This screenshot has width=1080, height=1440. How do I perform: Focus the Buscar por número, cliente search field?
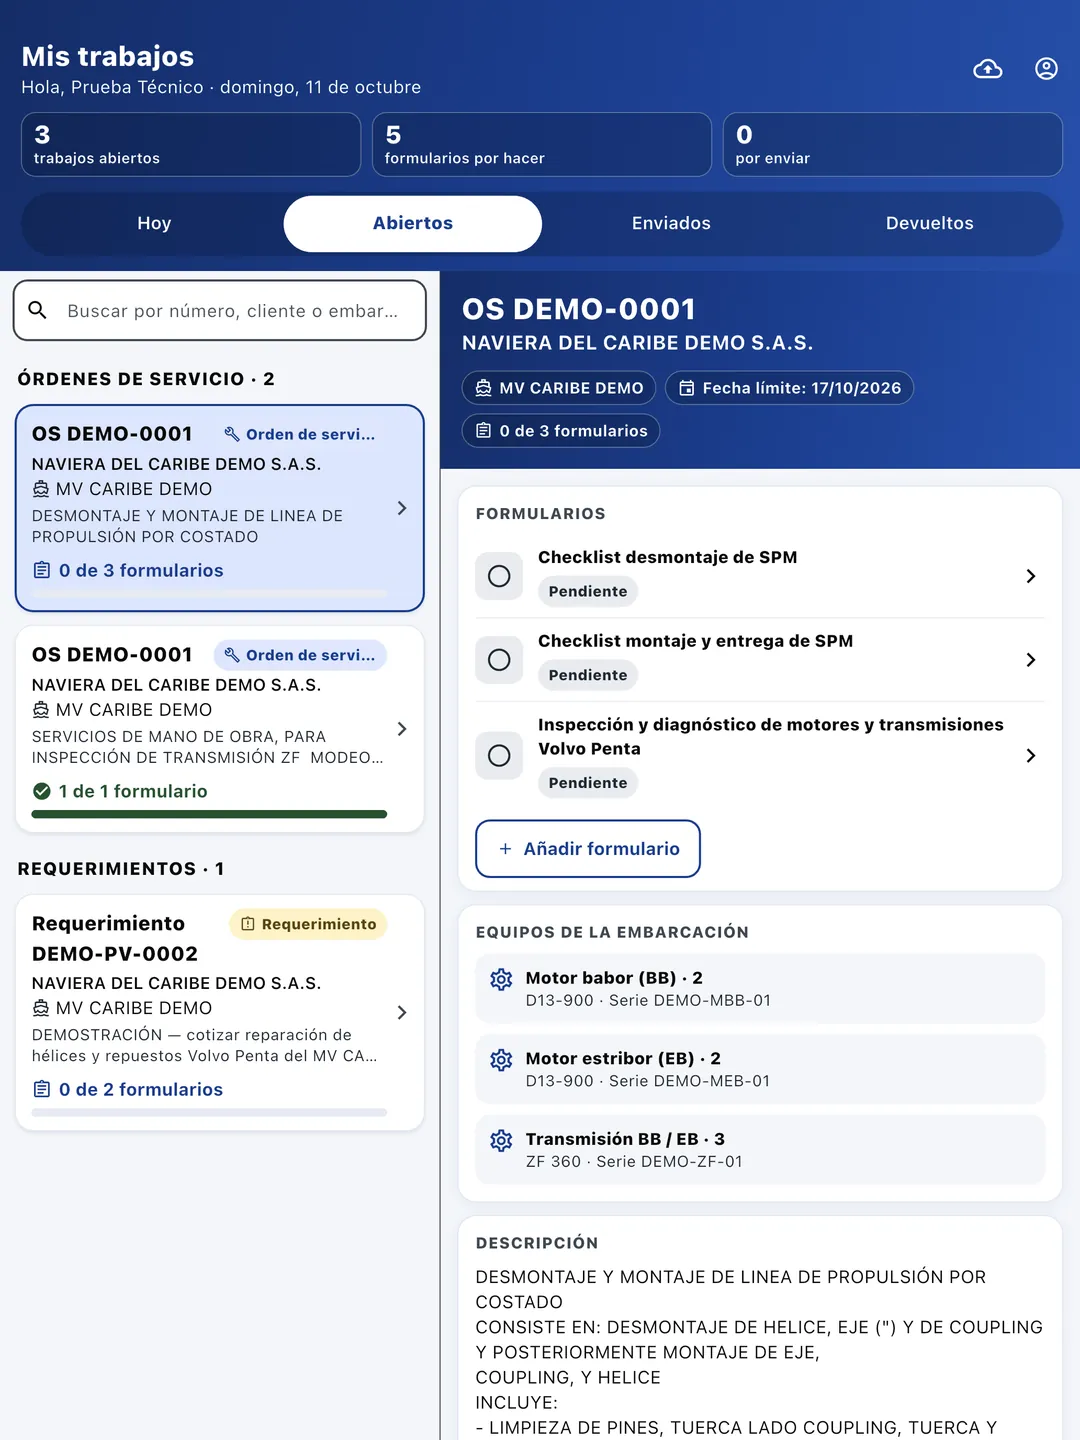point(220,310)
